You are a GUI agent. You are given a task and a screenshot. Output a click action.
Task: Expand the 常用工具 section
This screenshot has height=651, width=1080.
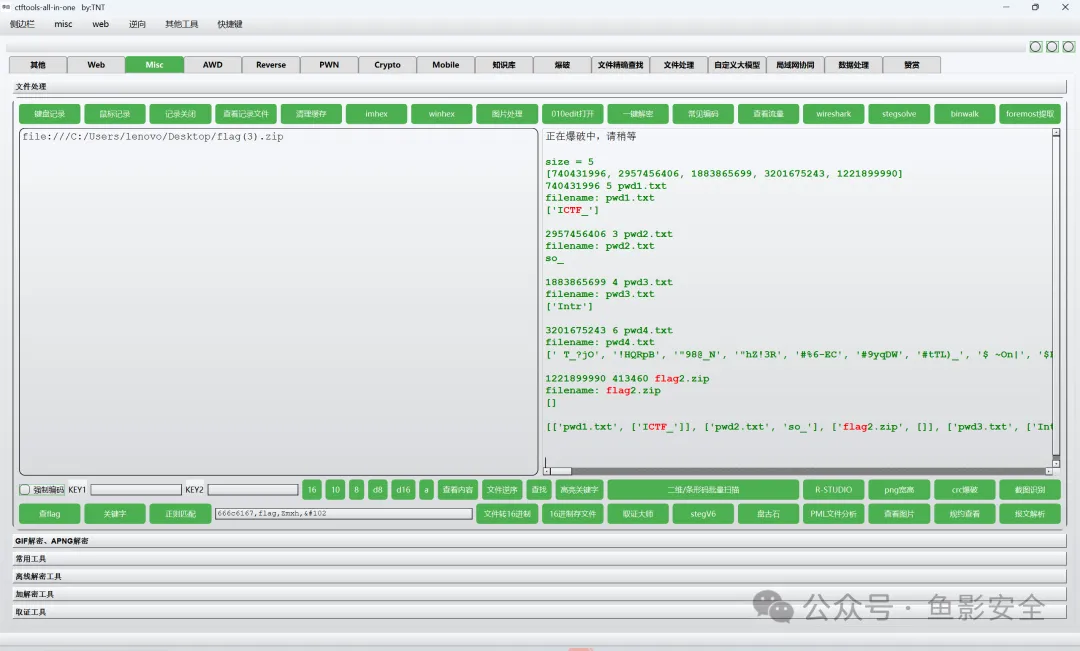tap(539, 559)
